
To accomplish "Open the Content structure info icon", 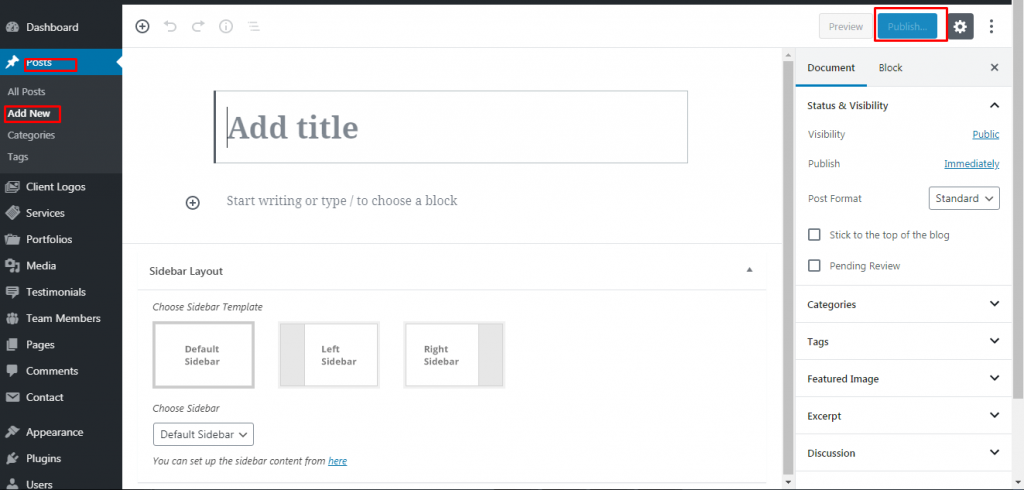I will coord(226,26).
